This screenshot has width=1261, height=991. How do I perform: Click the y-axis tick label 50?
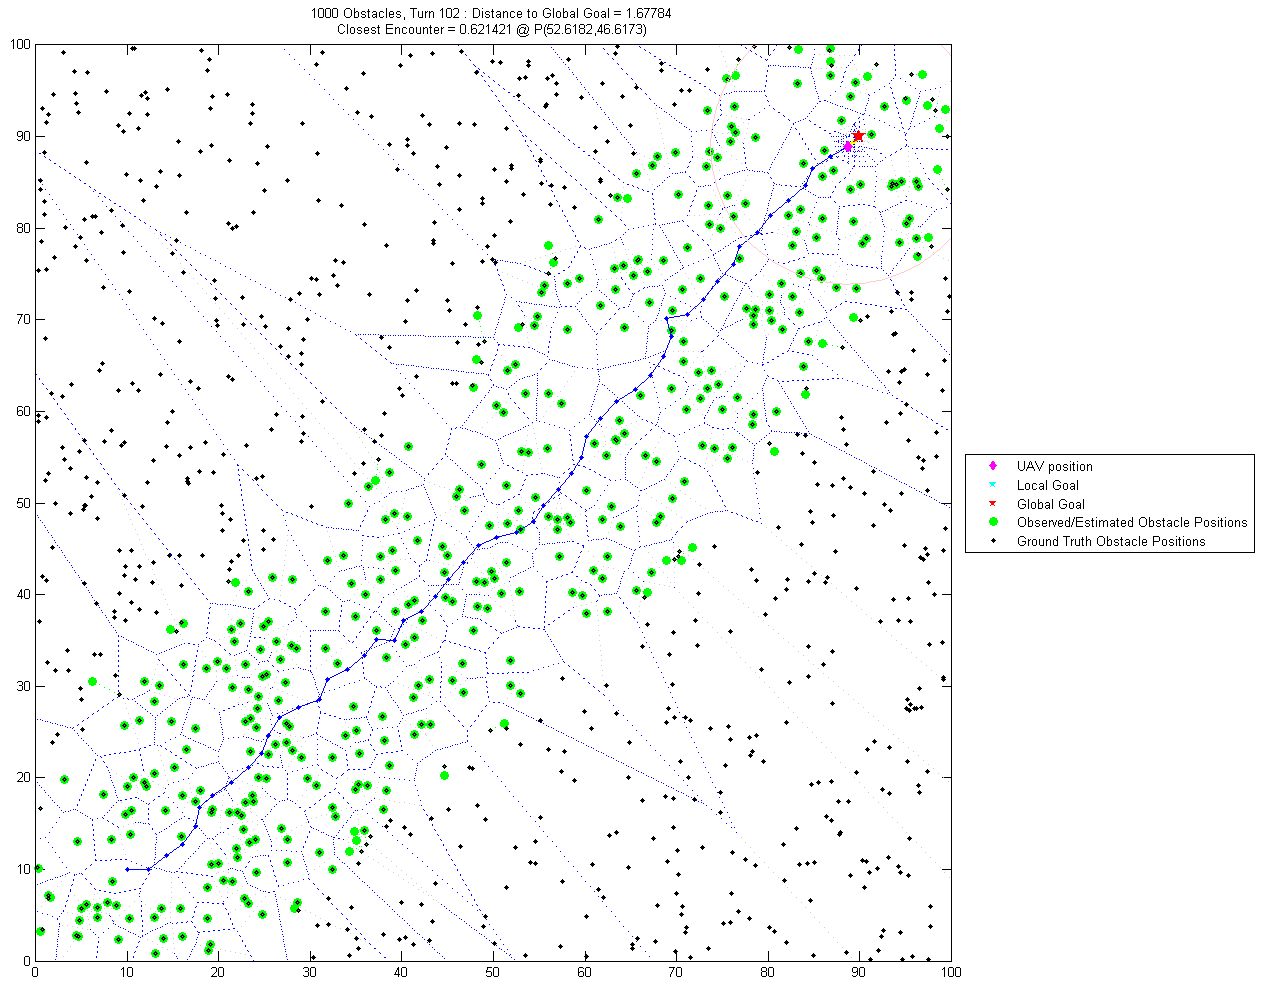(x=23, y=503)
